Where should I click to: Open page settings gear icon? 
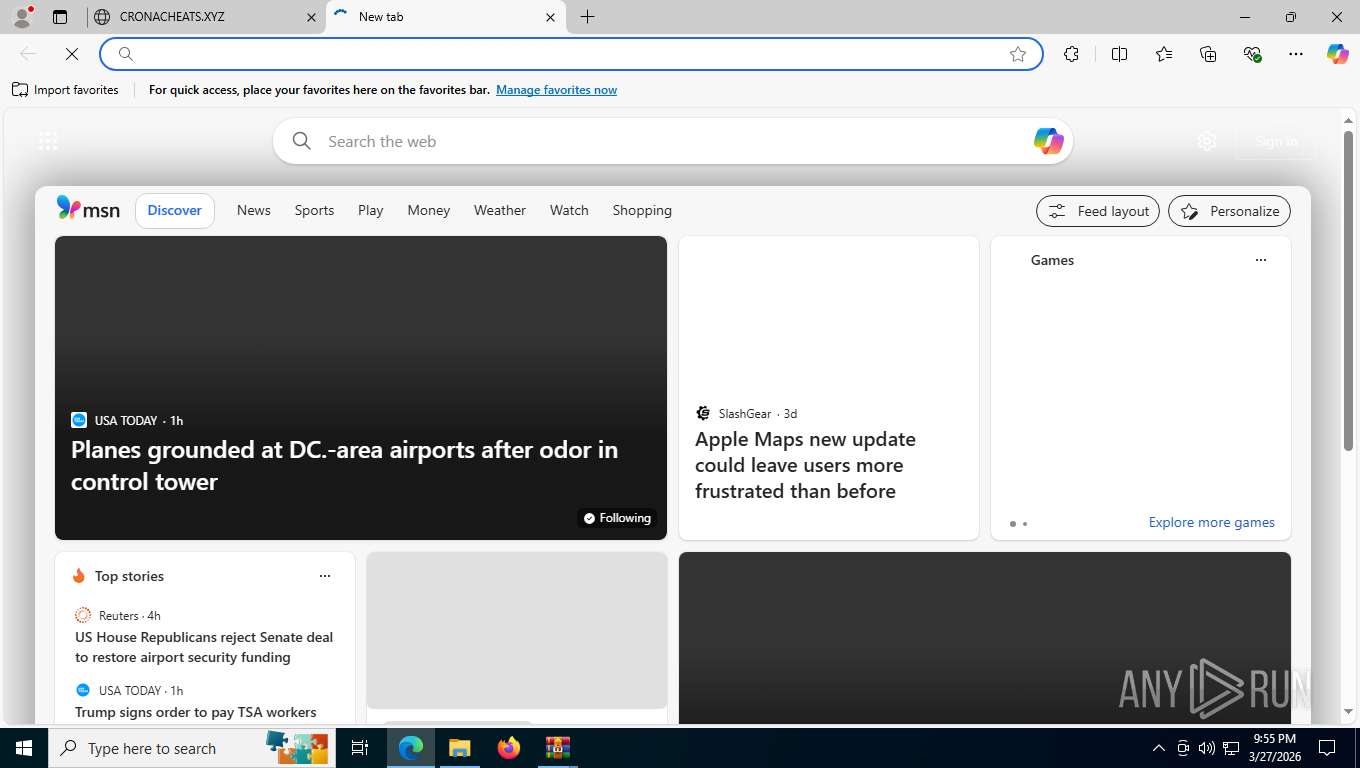1207,141
